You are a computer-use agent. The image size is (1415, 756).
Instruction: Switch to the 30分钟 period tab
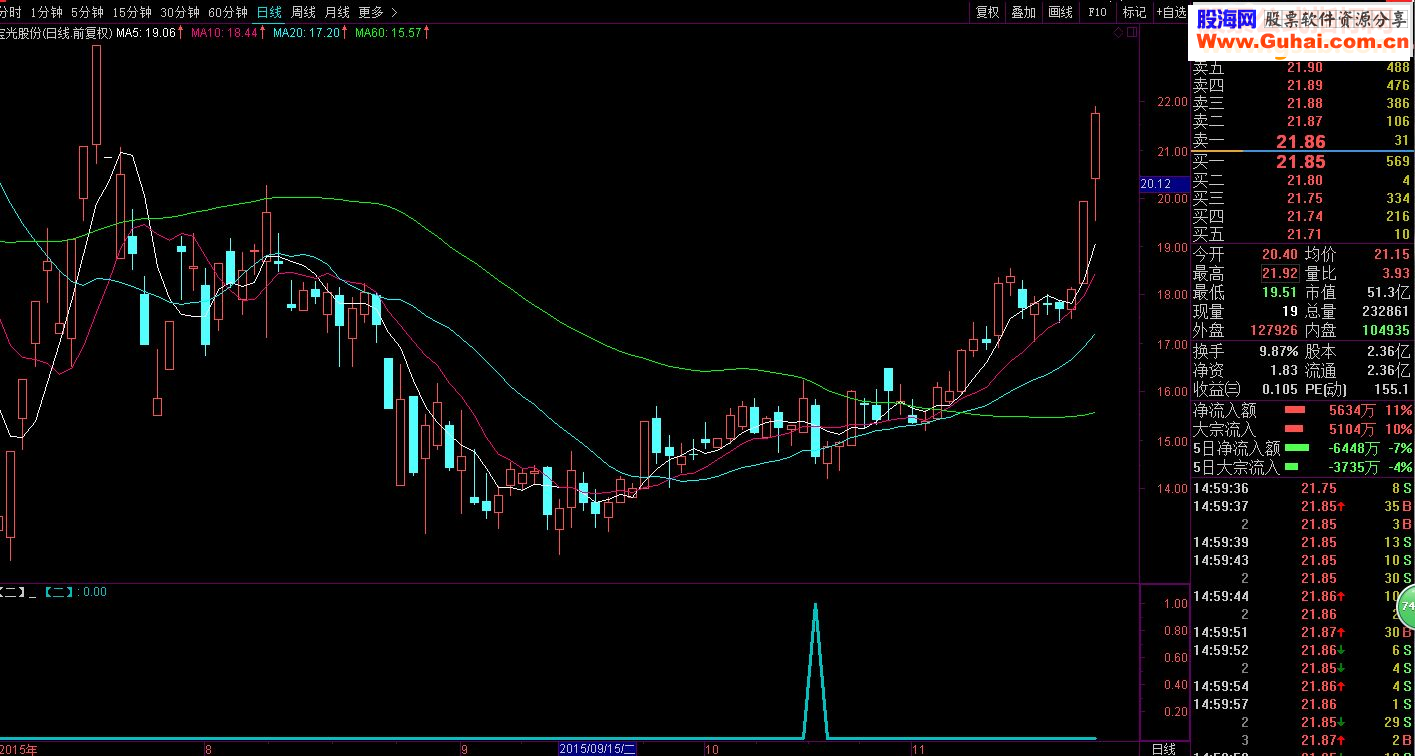[180, 12]
